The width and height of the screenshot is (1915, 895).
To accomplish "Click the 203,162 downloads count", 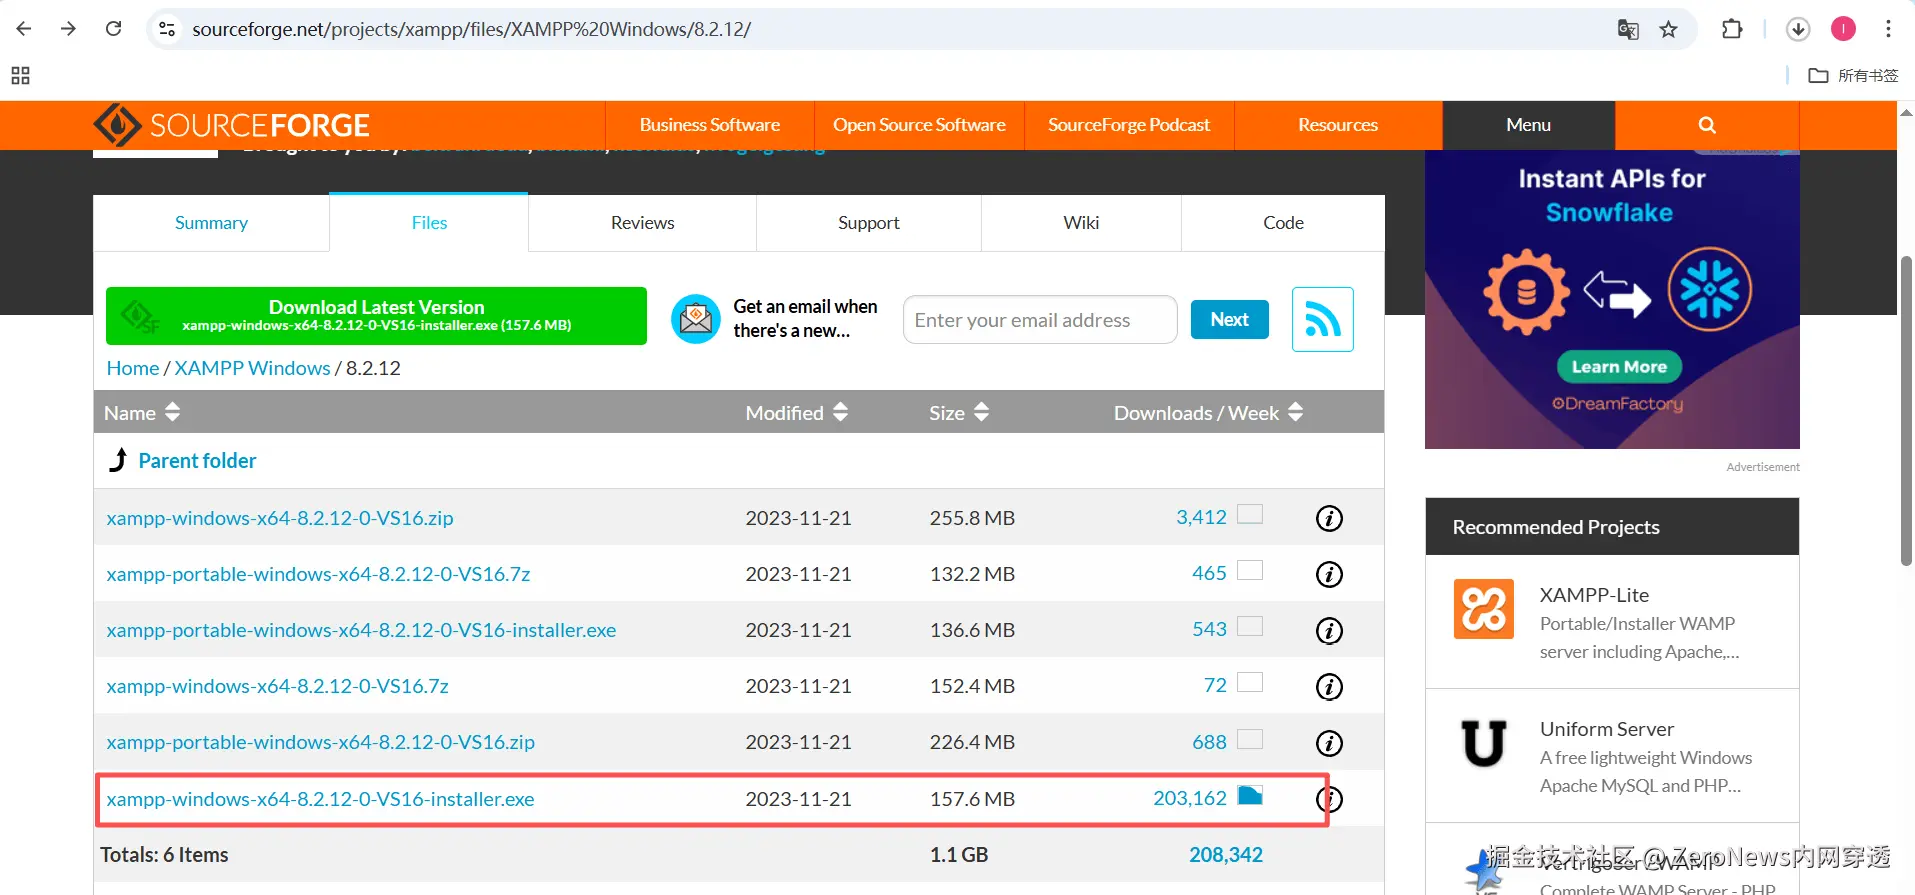I will coord(1190,798).
